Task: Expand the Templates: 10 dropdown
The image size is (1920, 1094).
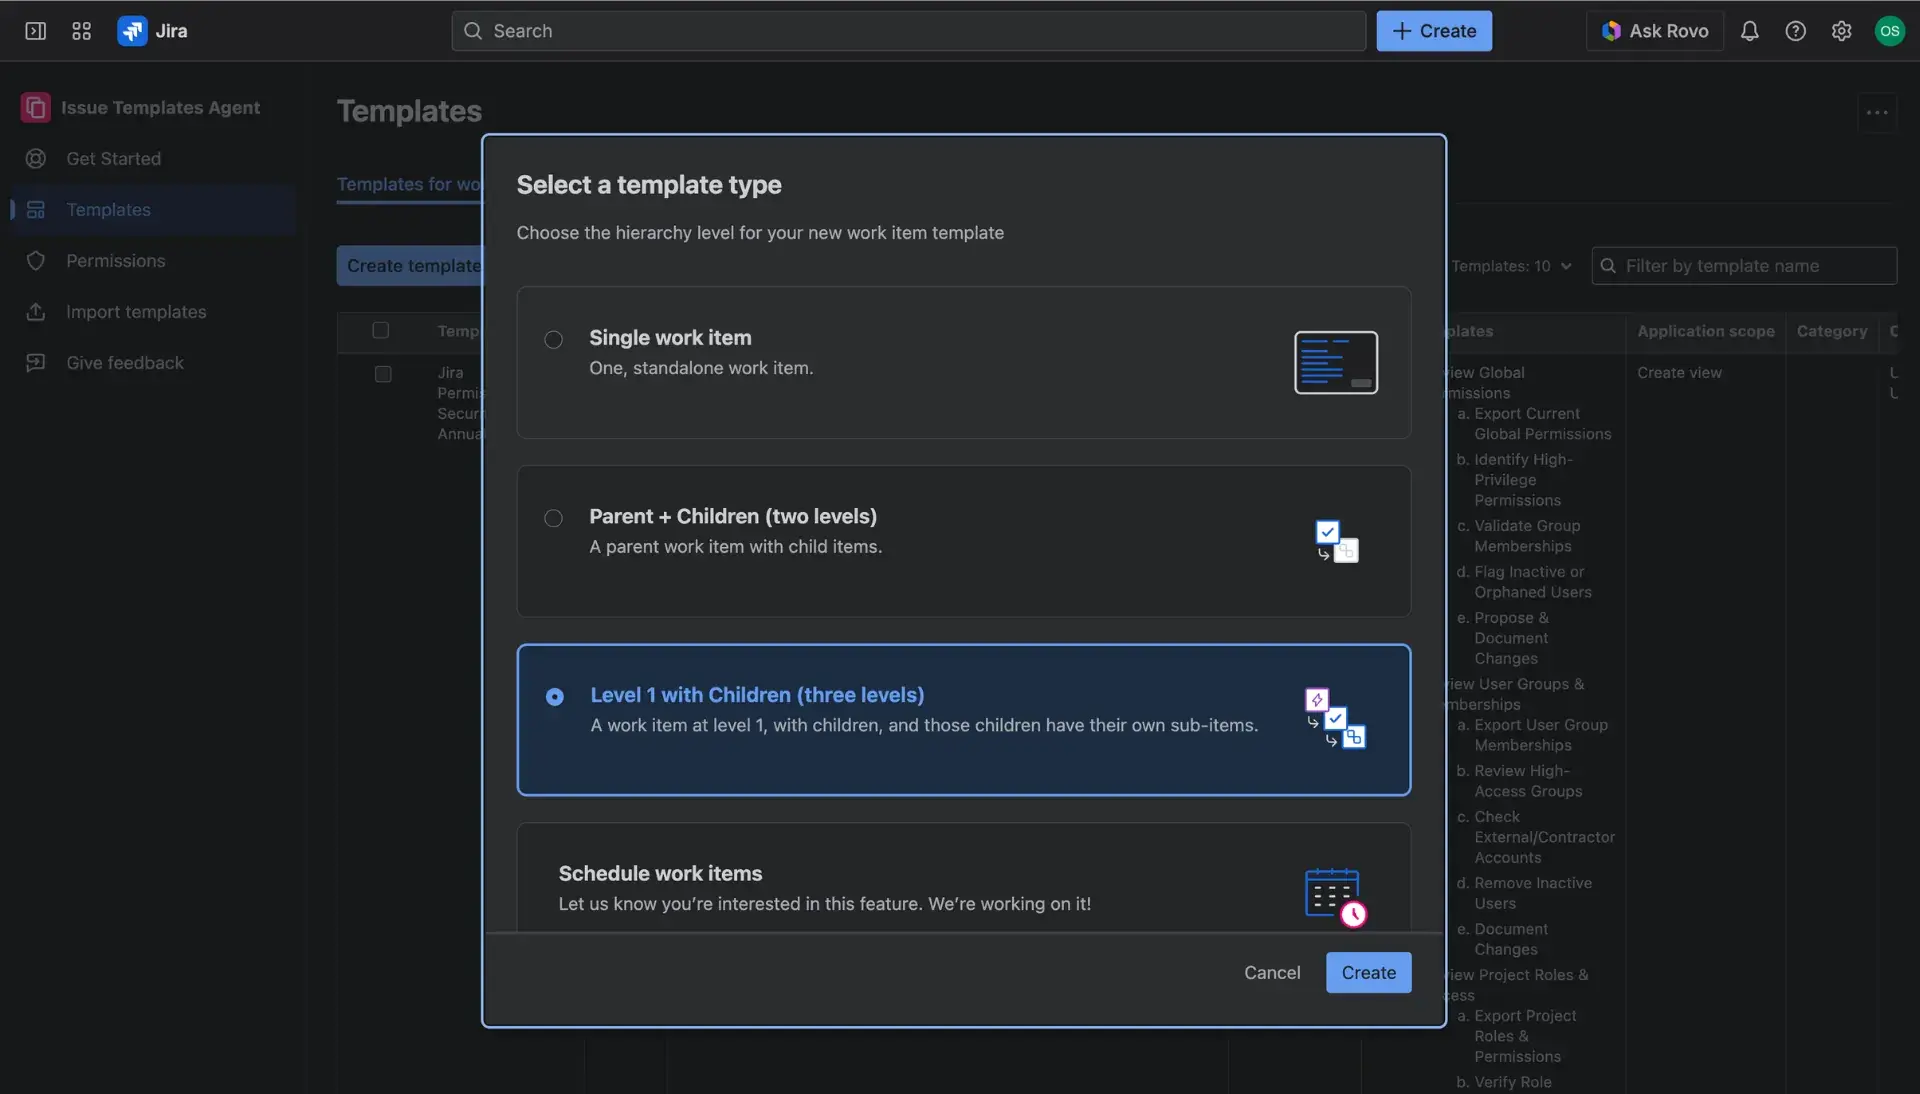Action: tap(1512, 266)
